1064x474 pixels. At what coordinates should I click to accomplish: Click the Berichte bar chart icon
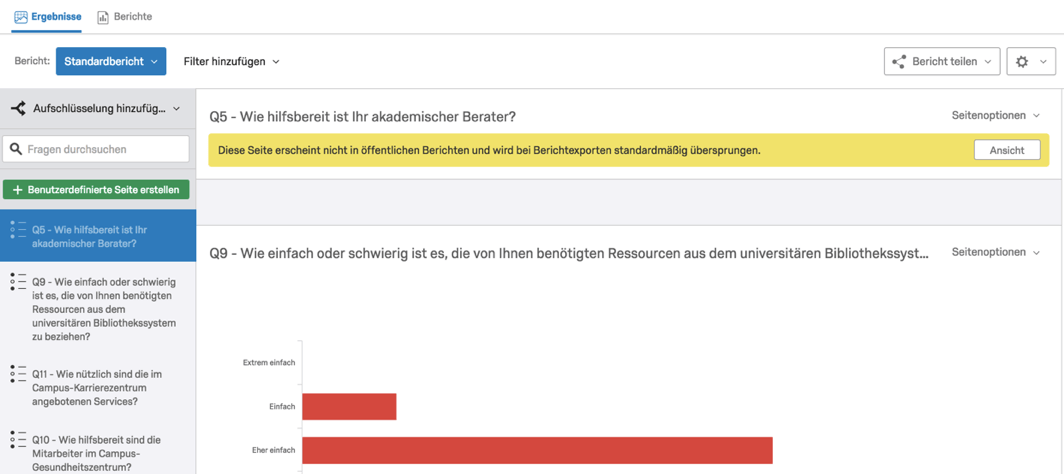103,17
